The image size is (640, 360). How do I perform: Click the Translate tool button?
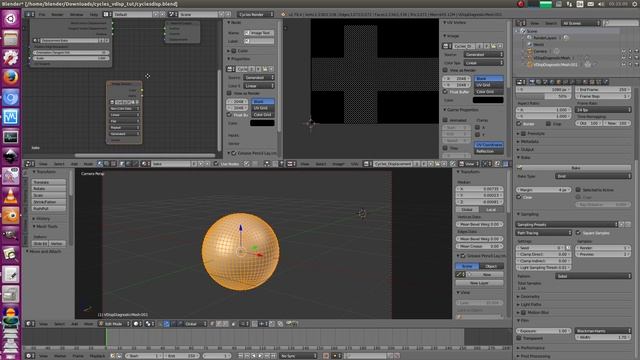click(x=49, y=182)
